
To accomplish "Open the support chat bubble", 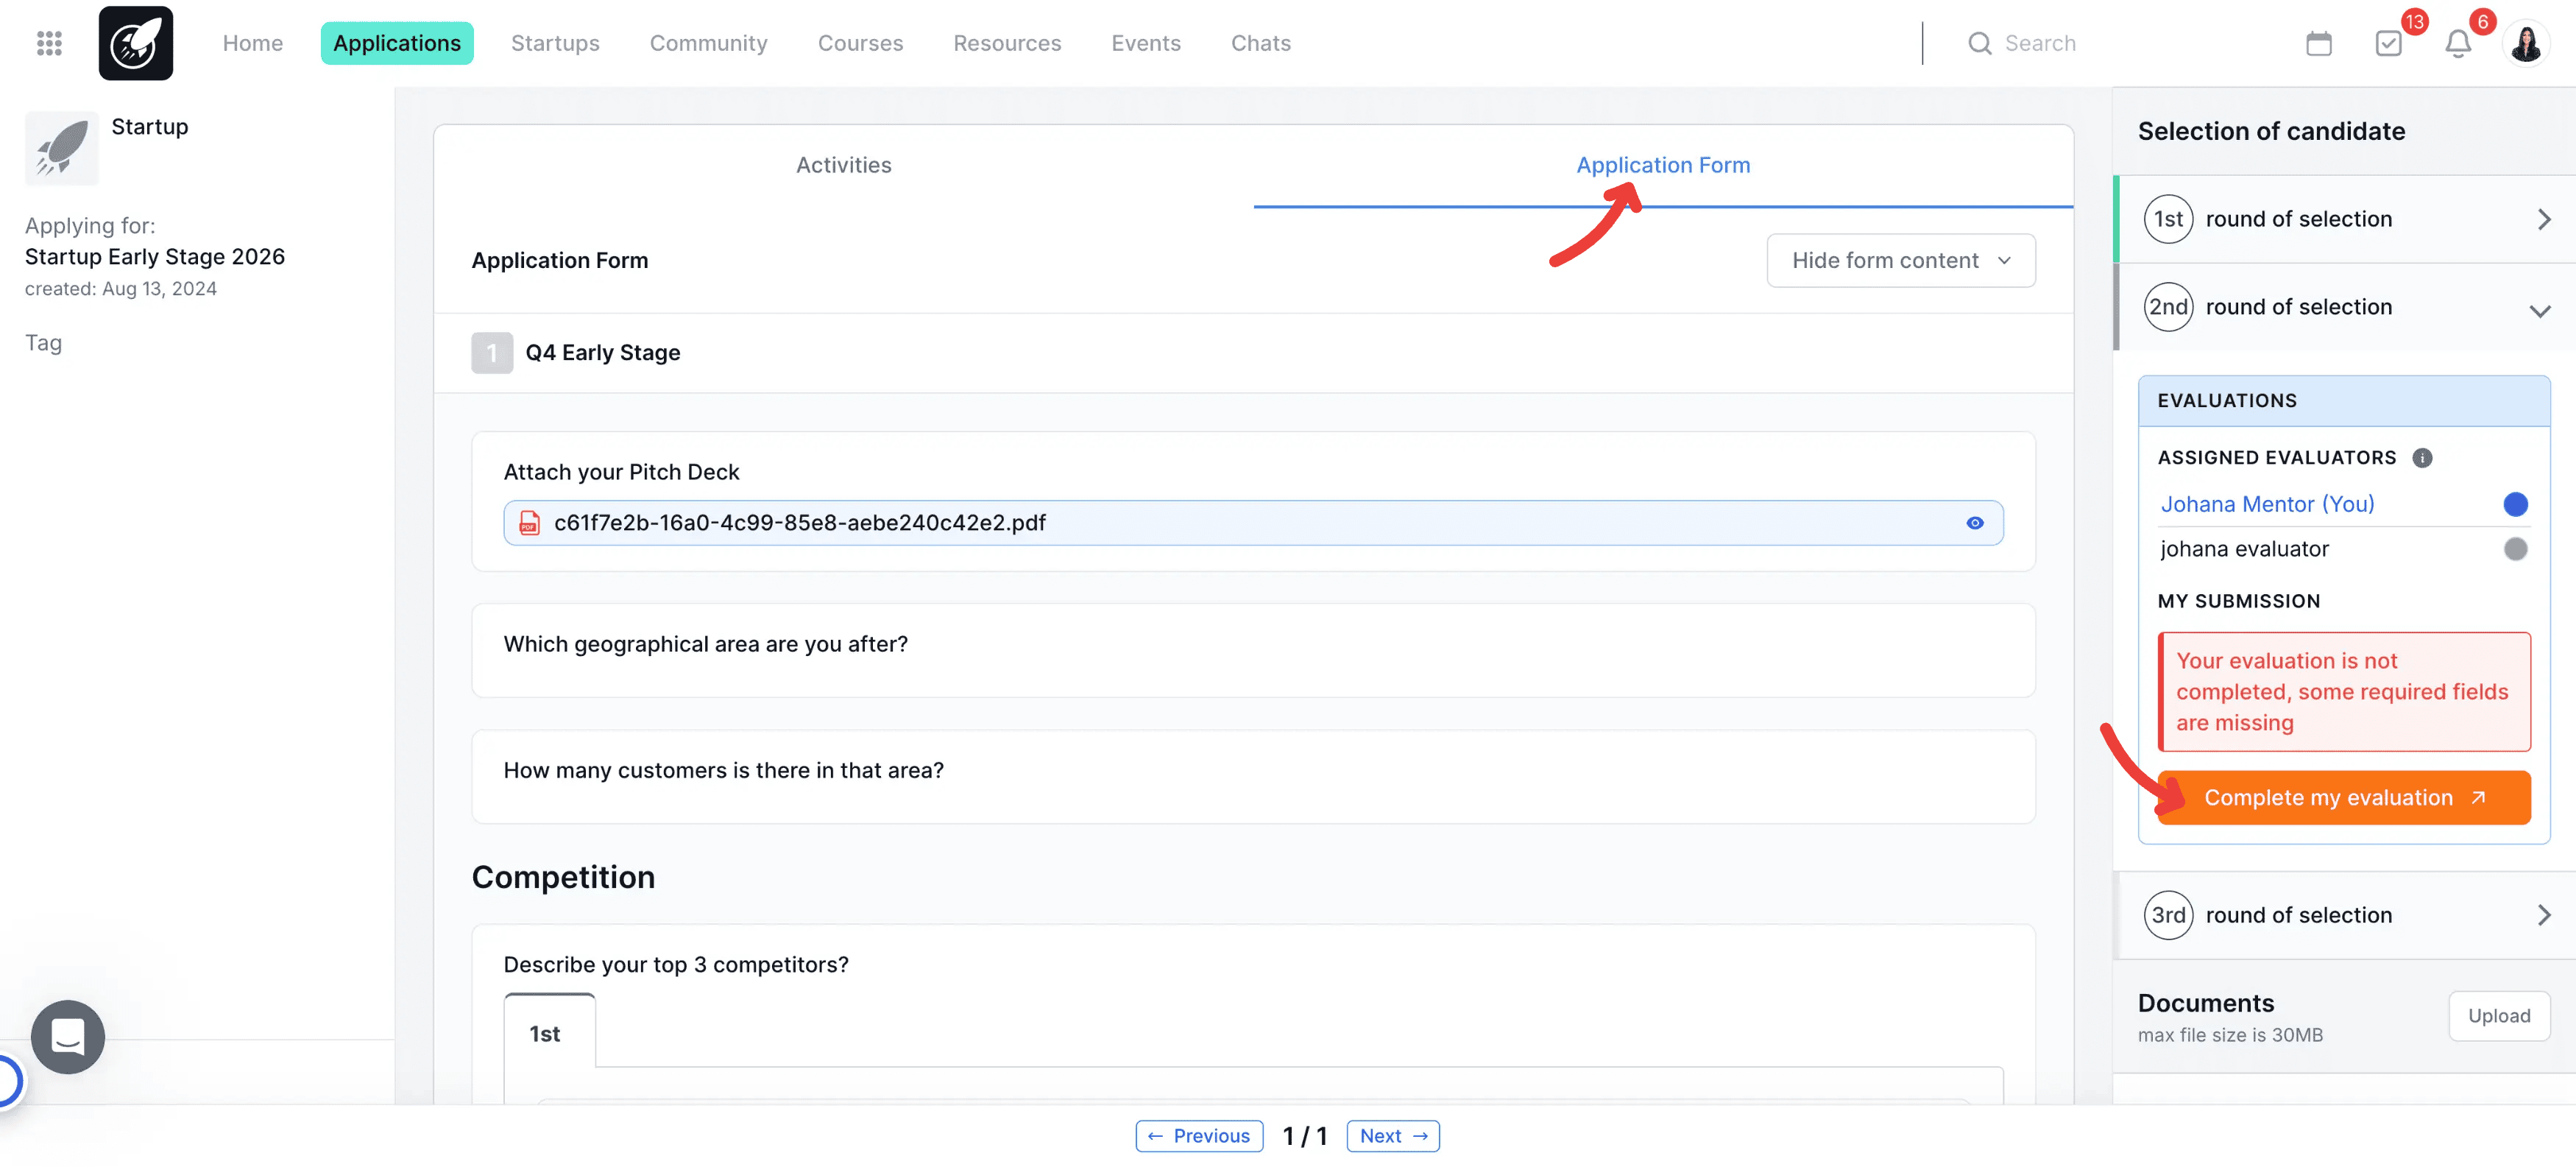I will pos(67,1037).
